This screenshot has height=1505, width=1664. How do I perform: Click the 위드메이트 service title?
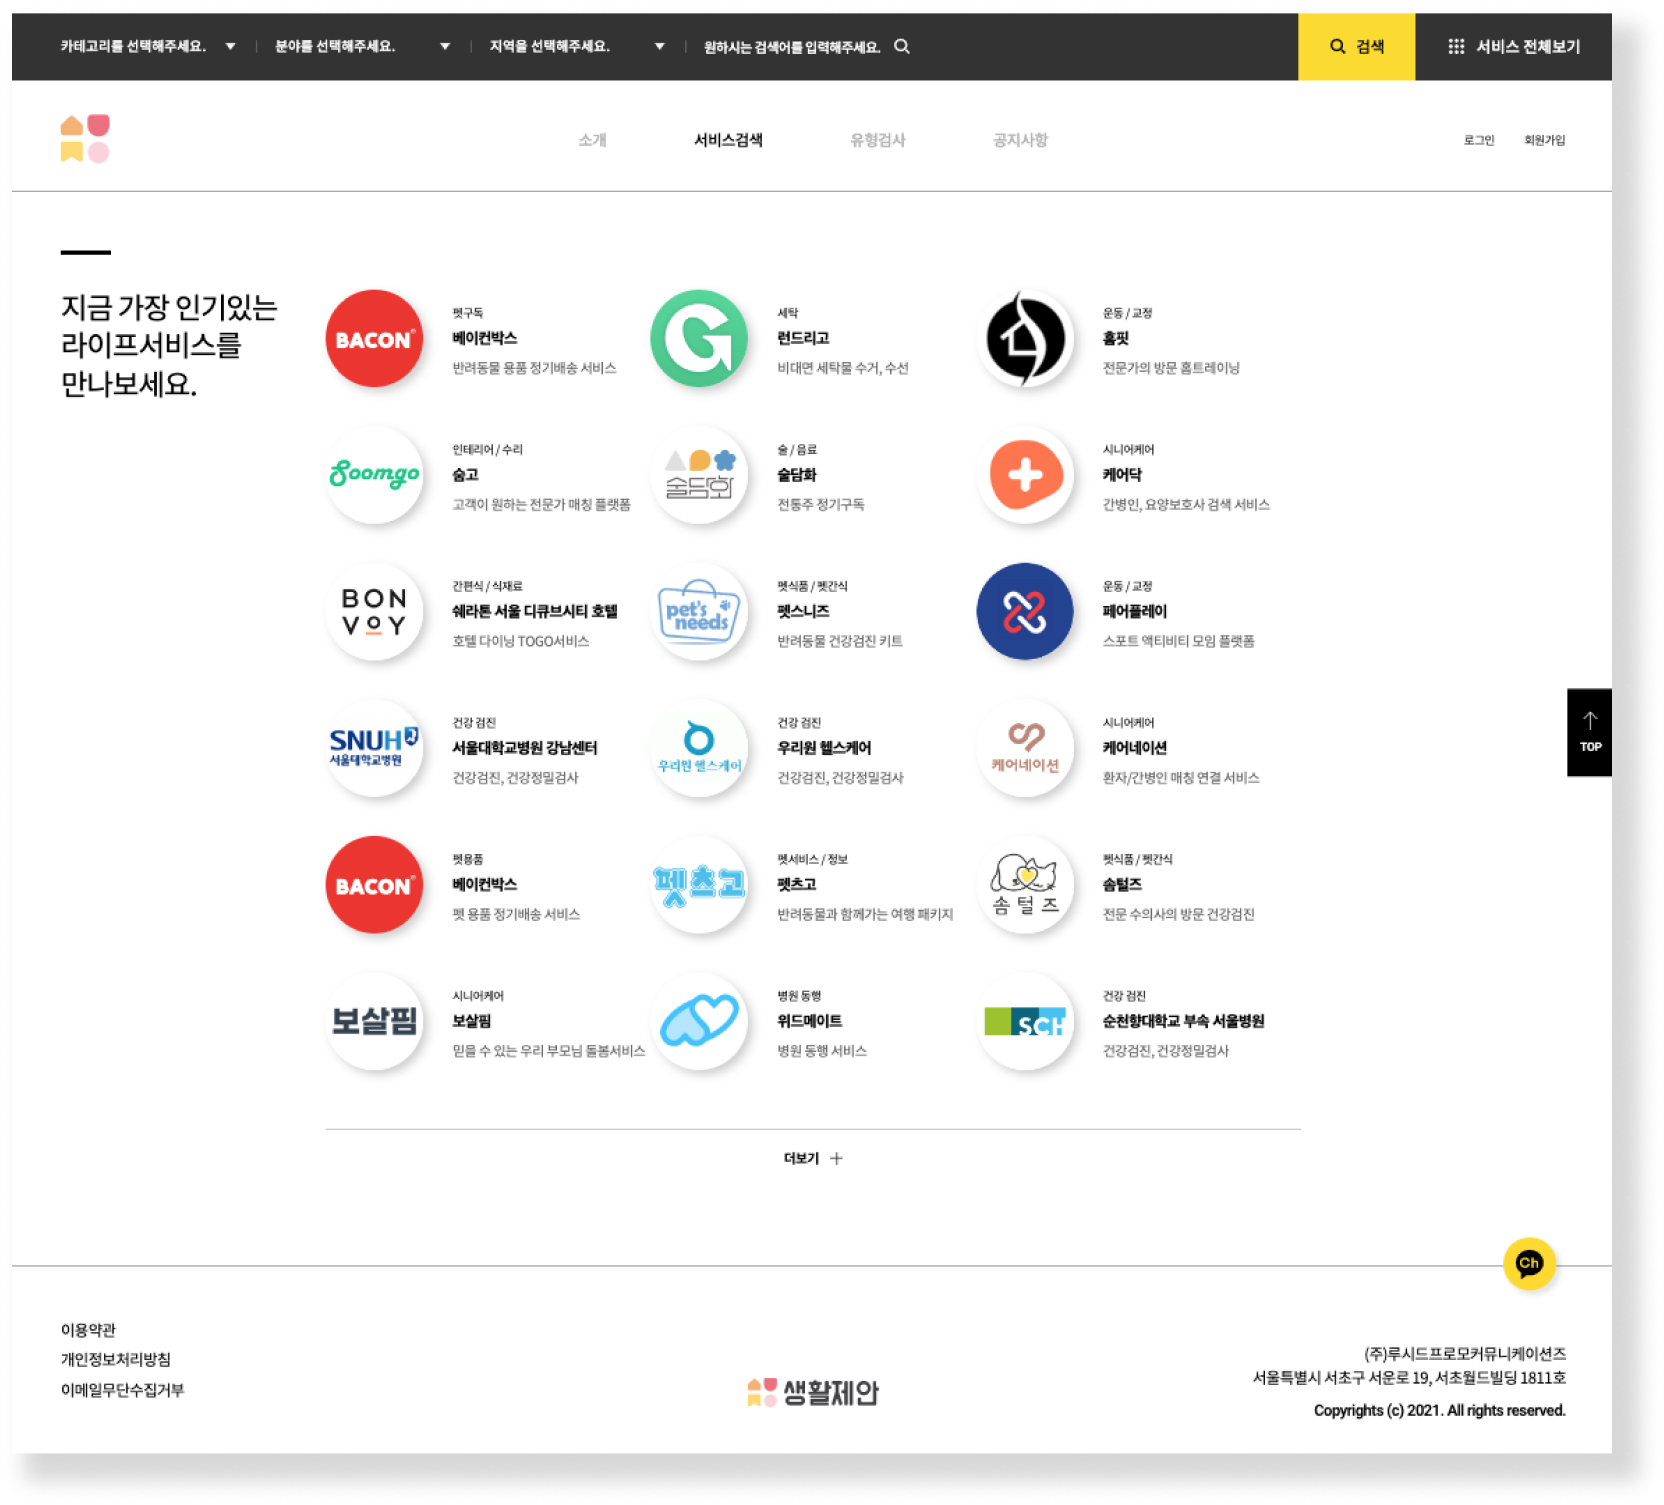(x=809, y=1021)
